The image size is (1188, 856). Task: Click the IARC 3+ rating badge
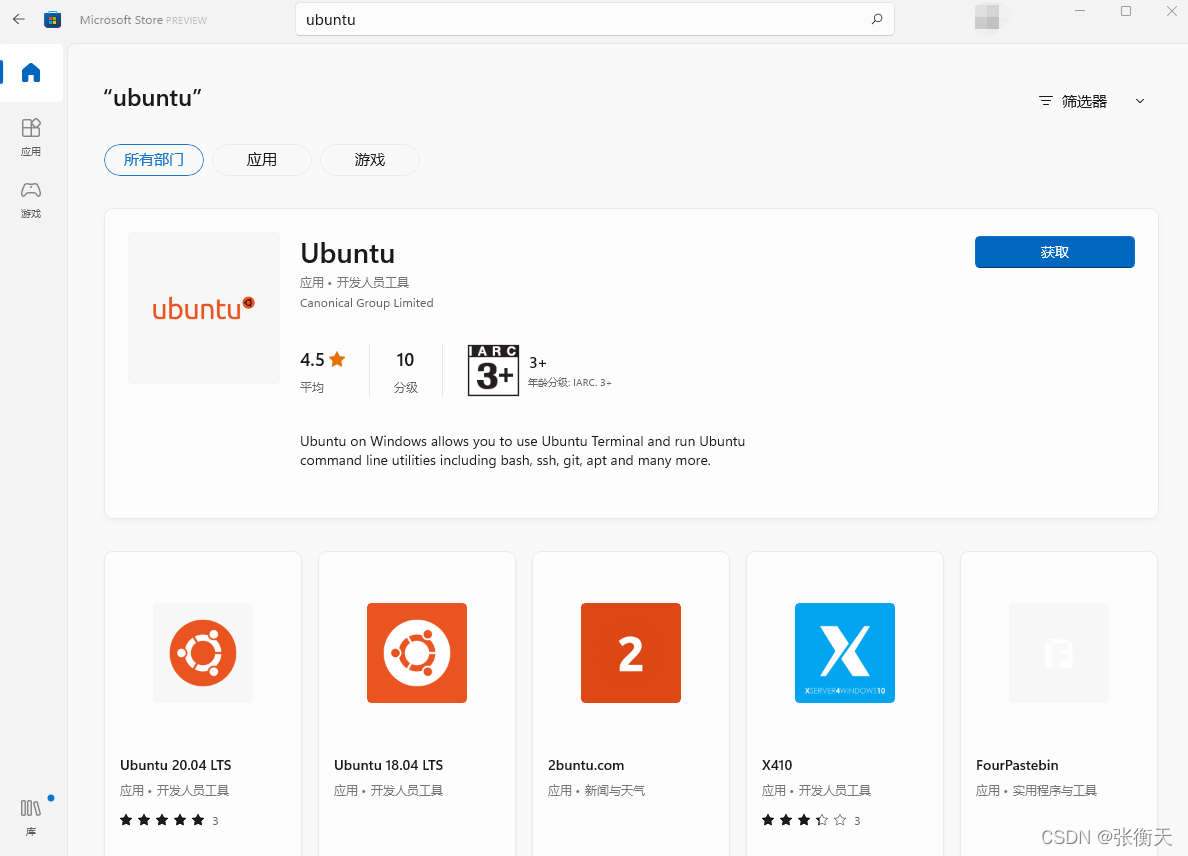coord(493,370)
